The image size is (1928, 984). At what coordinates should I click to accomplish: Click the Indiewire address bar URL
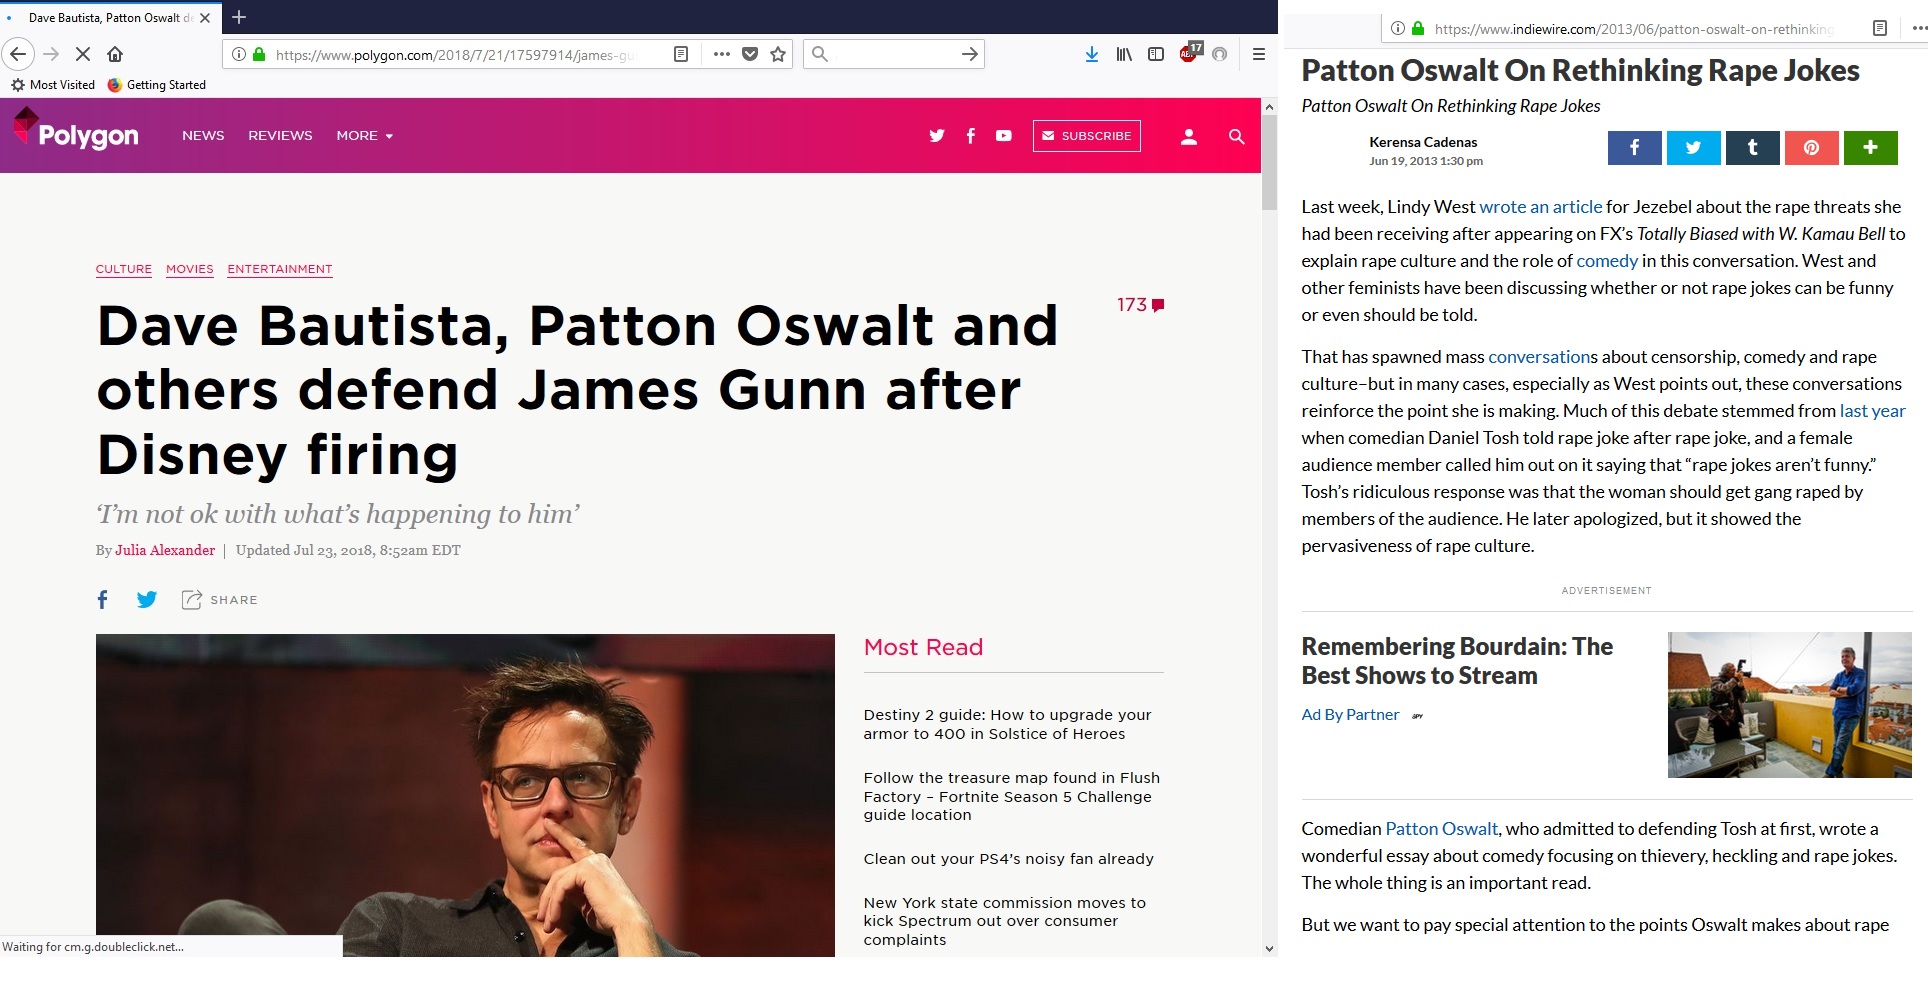1634,29
